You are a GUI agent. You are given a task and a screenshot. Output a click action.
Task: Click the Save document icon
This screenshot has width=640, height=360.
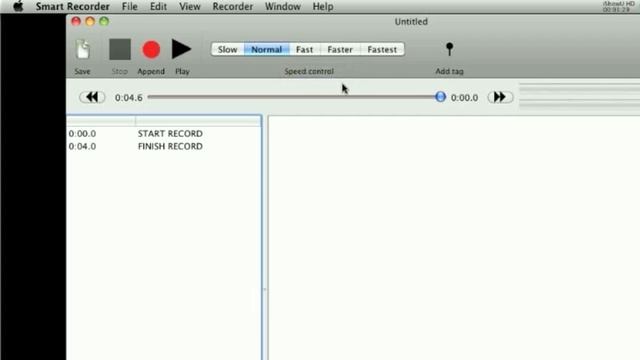point(83,50)
